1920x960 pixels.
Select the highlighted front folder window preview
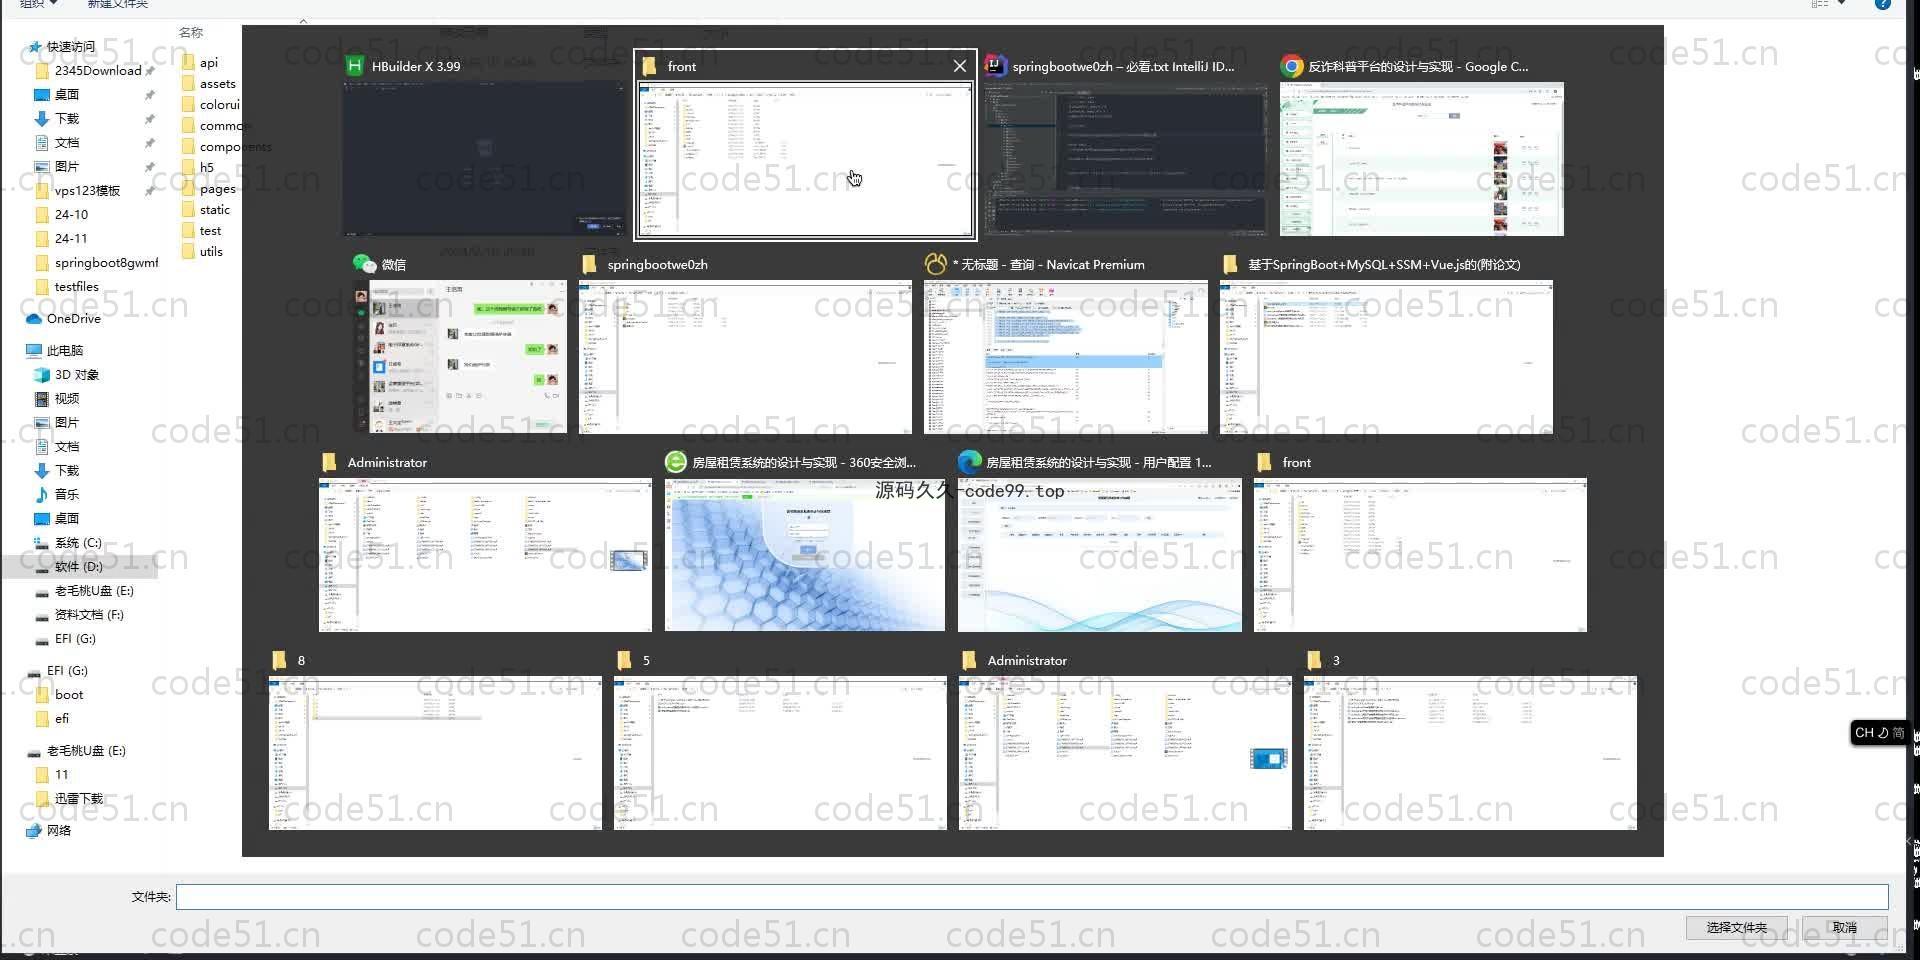[805, 160]
